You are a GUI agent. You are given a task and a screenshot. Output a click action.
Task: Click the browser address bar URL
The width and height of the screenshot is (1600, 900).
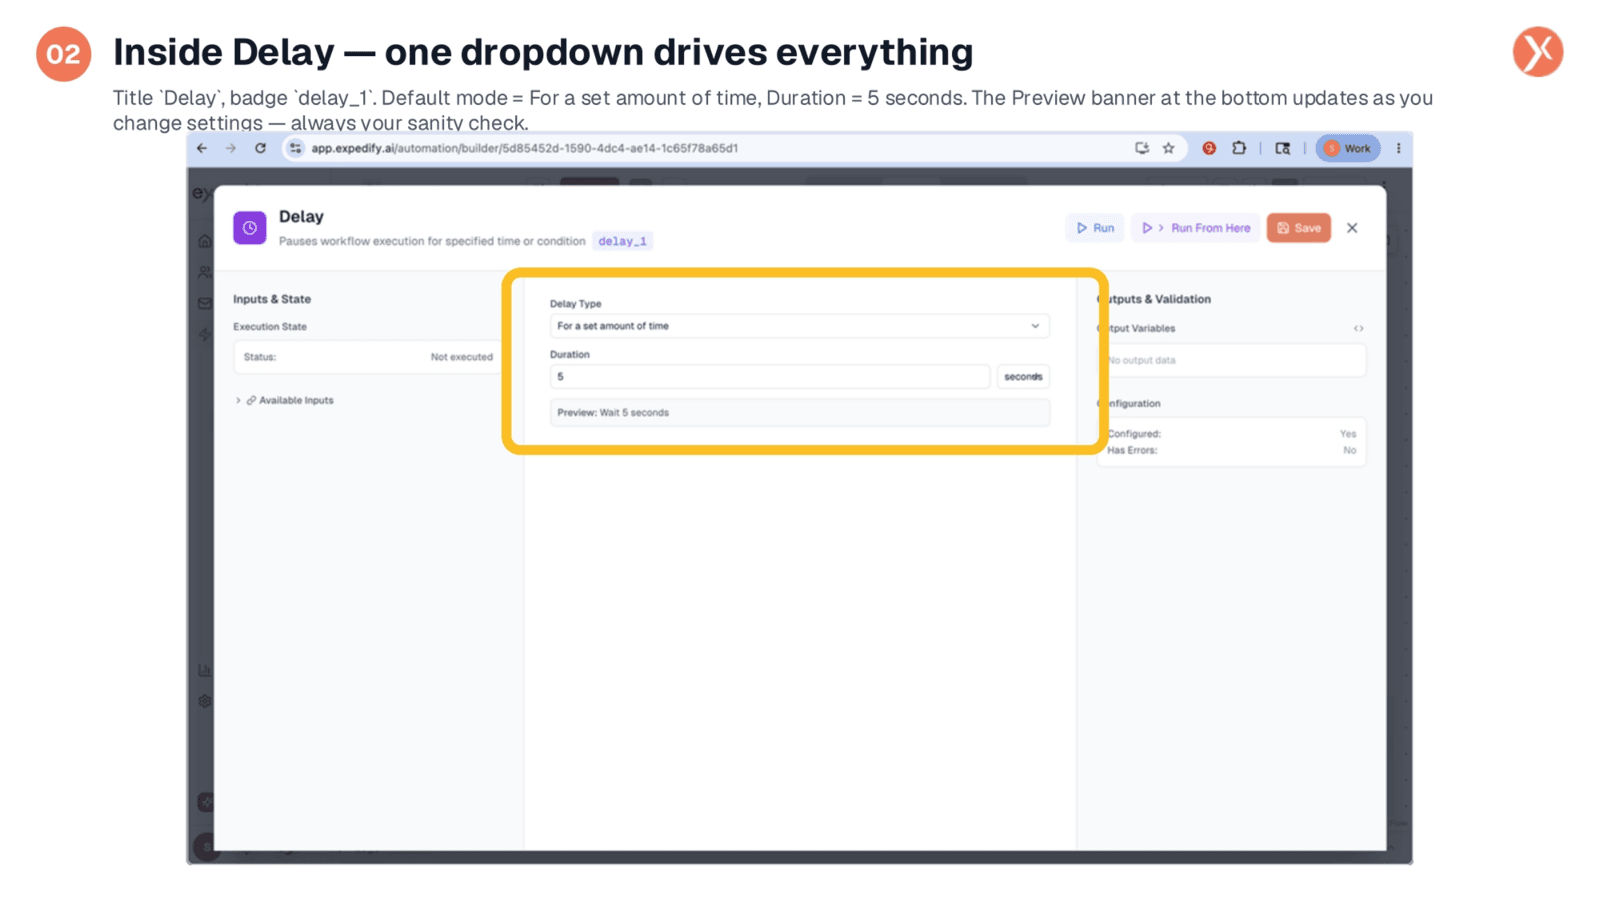pos(524,148)
